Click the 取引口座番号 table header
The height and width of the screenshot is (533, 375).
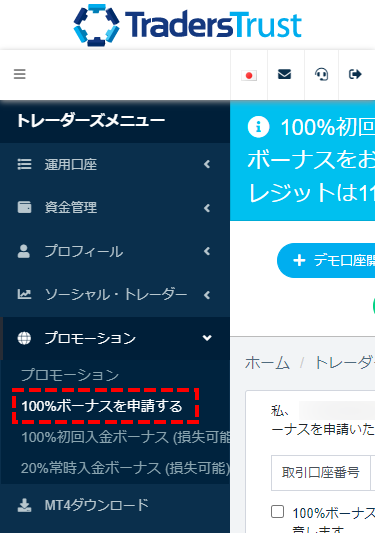tap(321, 472)
